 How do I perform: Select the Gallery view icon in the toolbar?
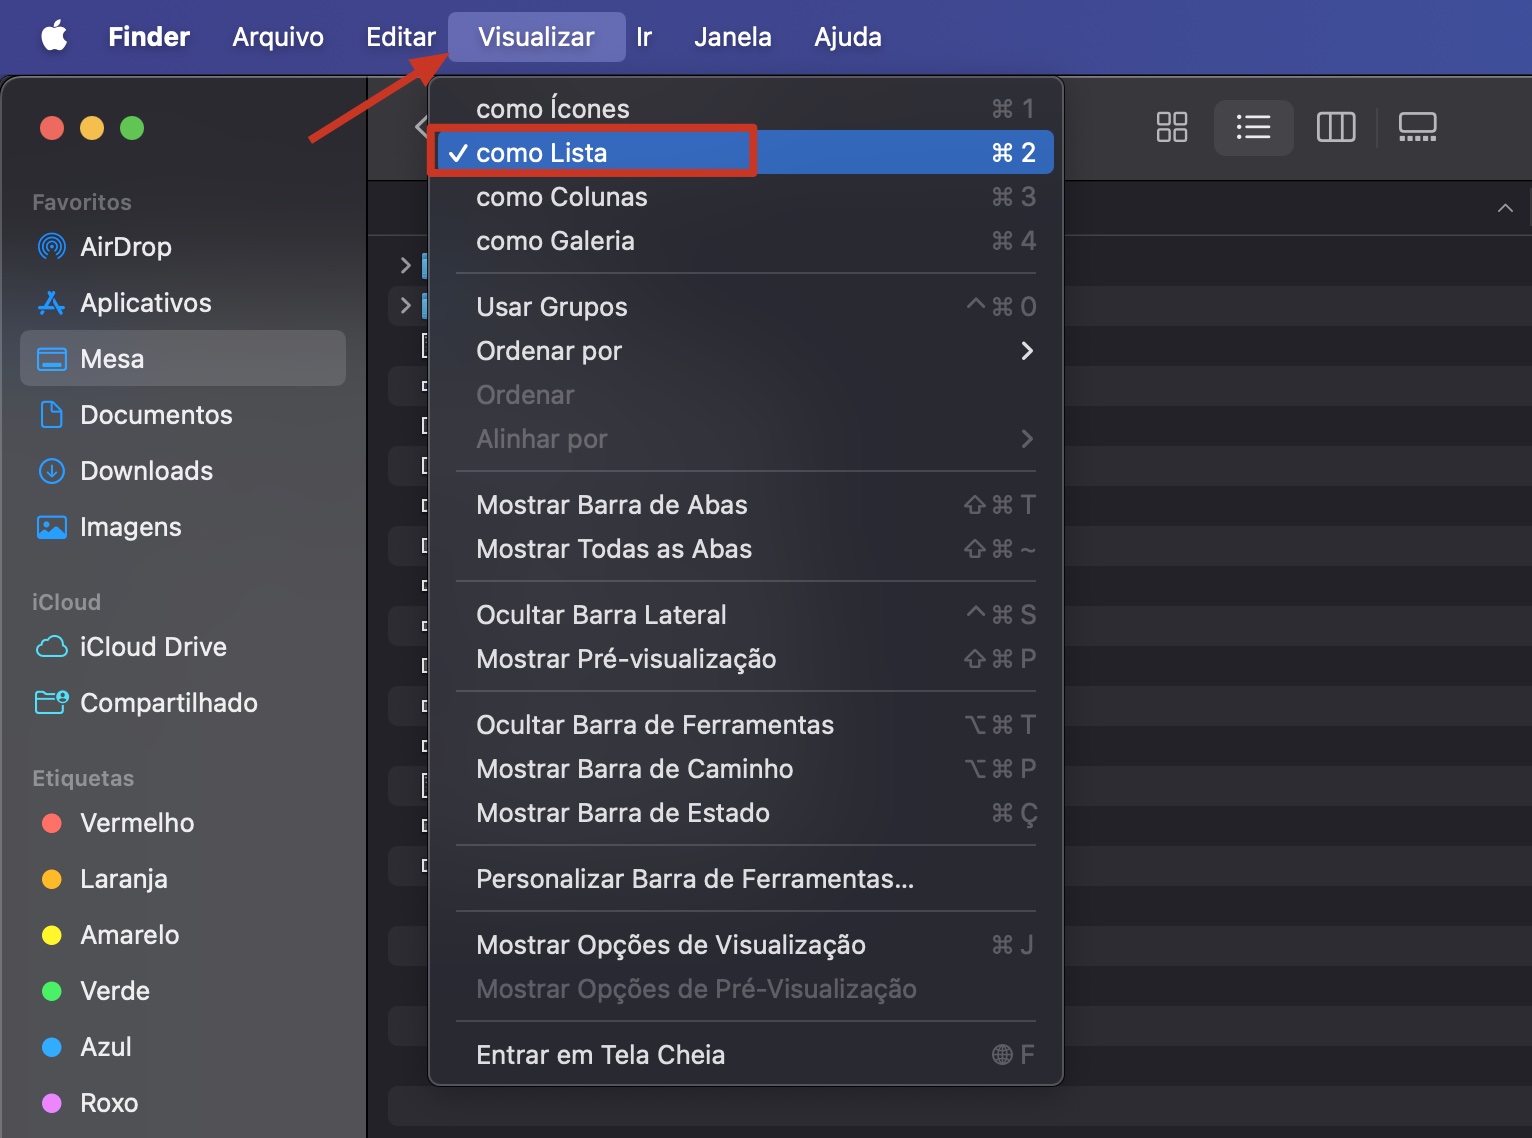pyautogui.click(x=1417, y=127)
